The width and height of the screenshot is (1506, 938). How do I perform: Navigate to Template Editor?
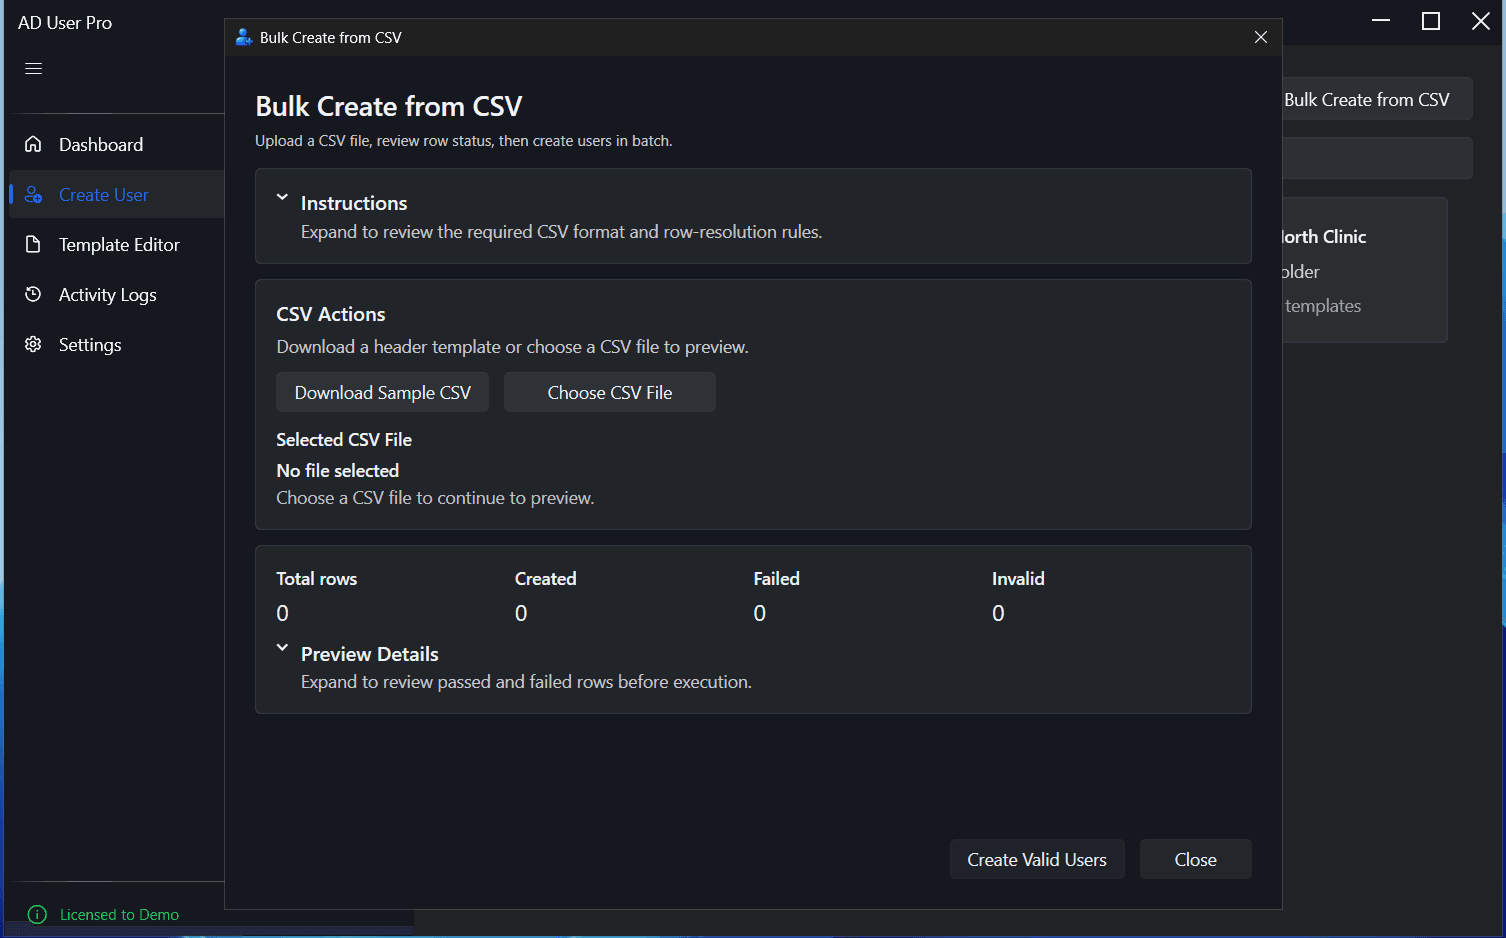pyautogui.click(x=119, y=244)
